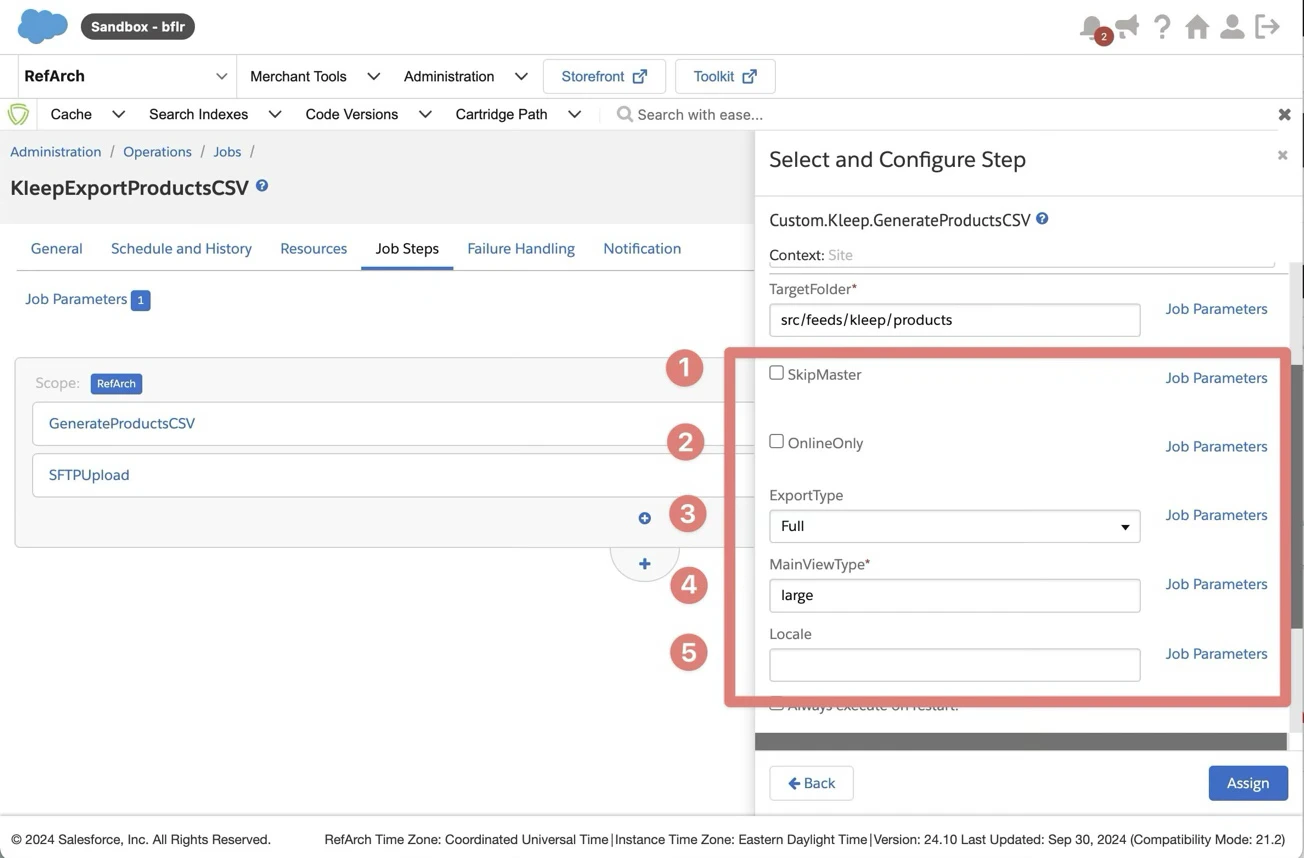Open the ExportType Full dropdown

pyautogui.click(x=954, y=526)
